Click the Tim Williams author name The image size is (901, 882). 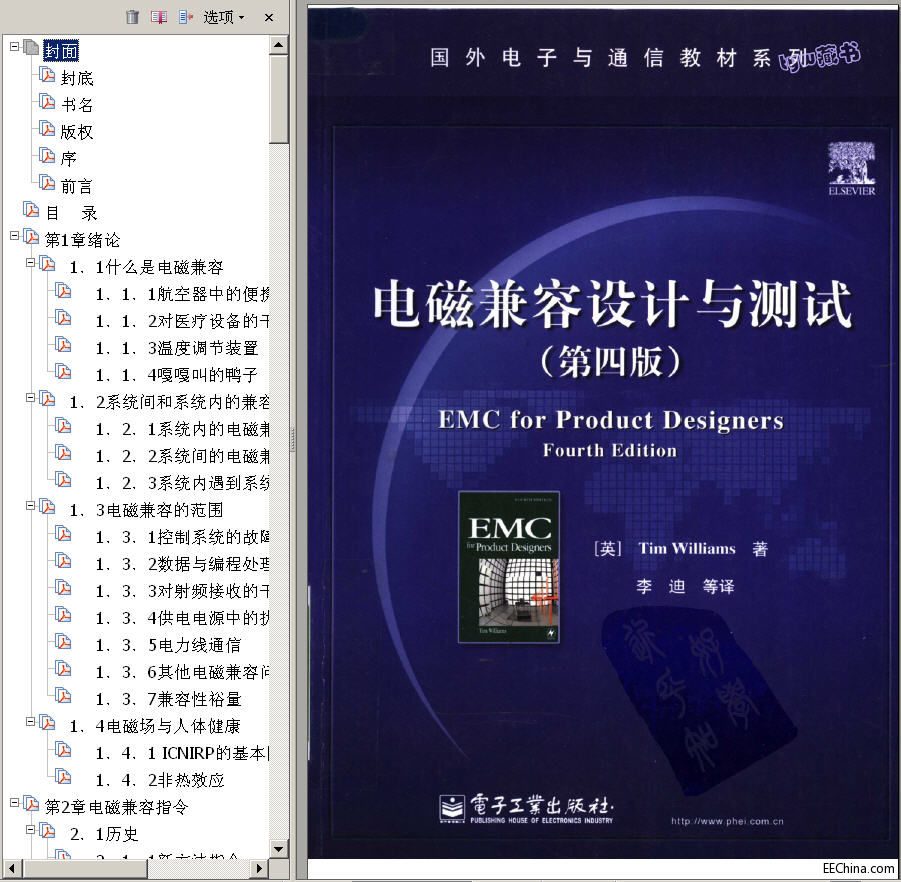click(687, 549)
